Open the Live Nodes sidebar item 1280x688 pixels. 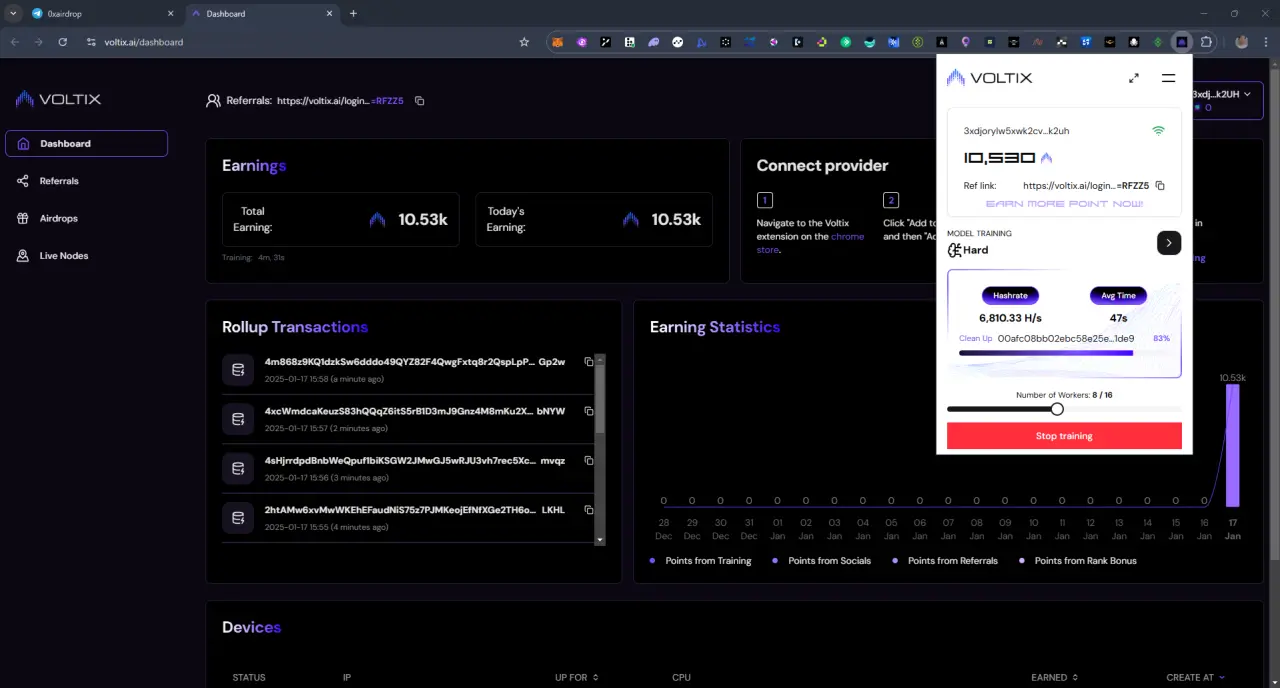(x=64, y=256)
